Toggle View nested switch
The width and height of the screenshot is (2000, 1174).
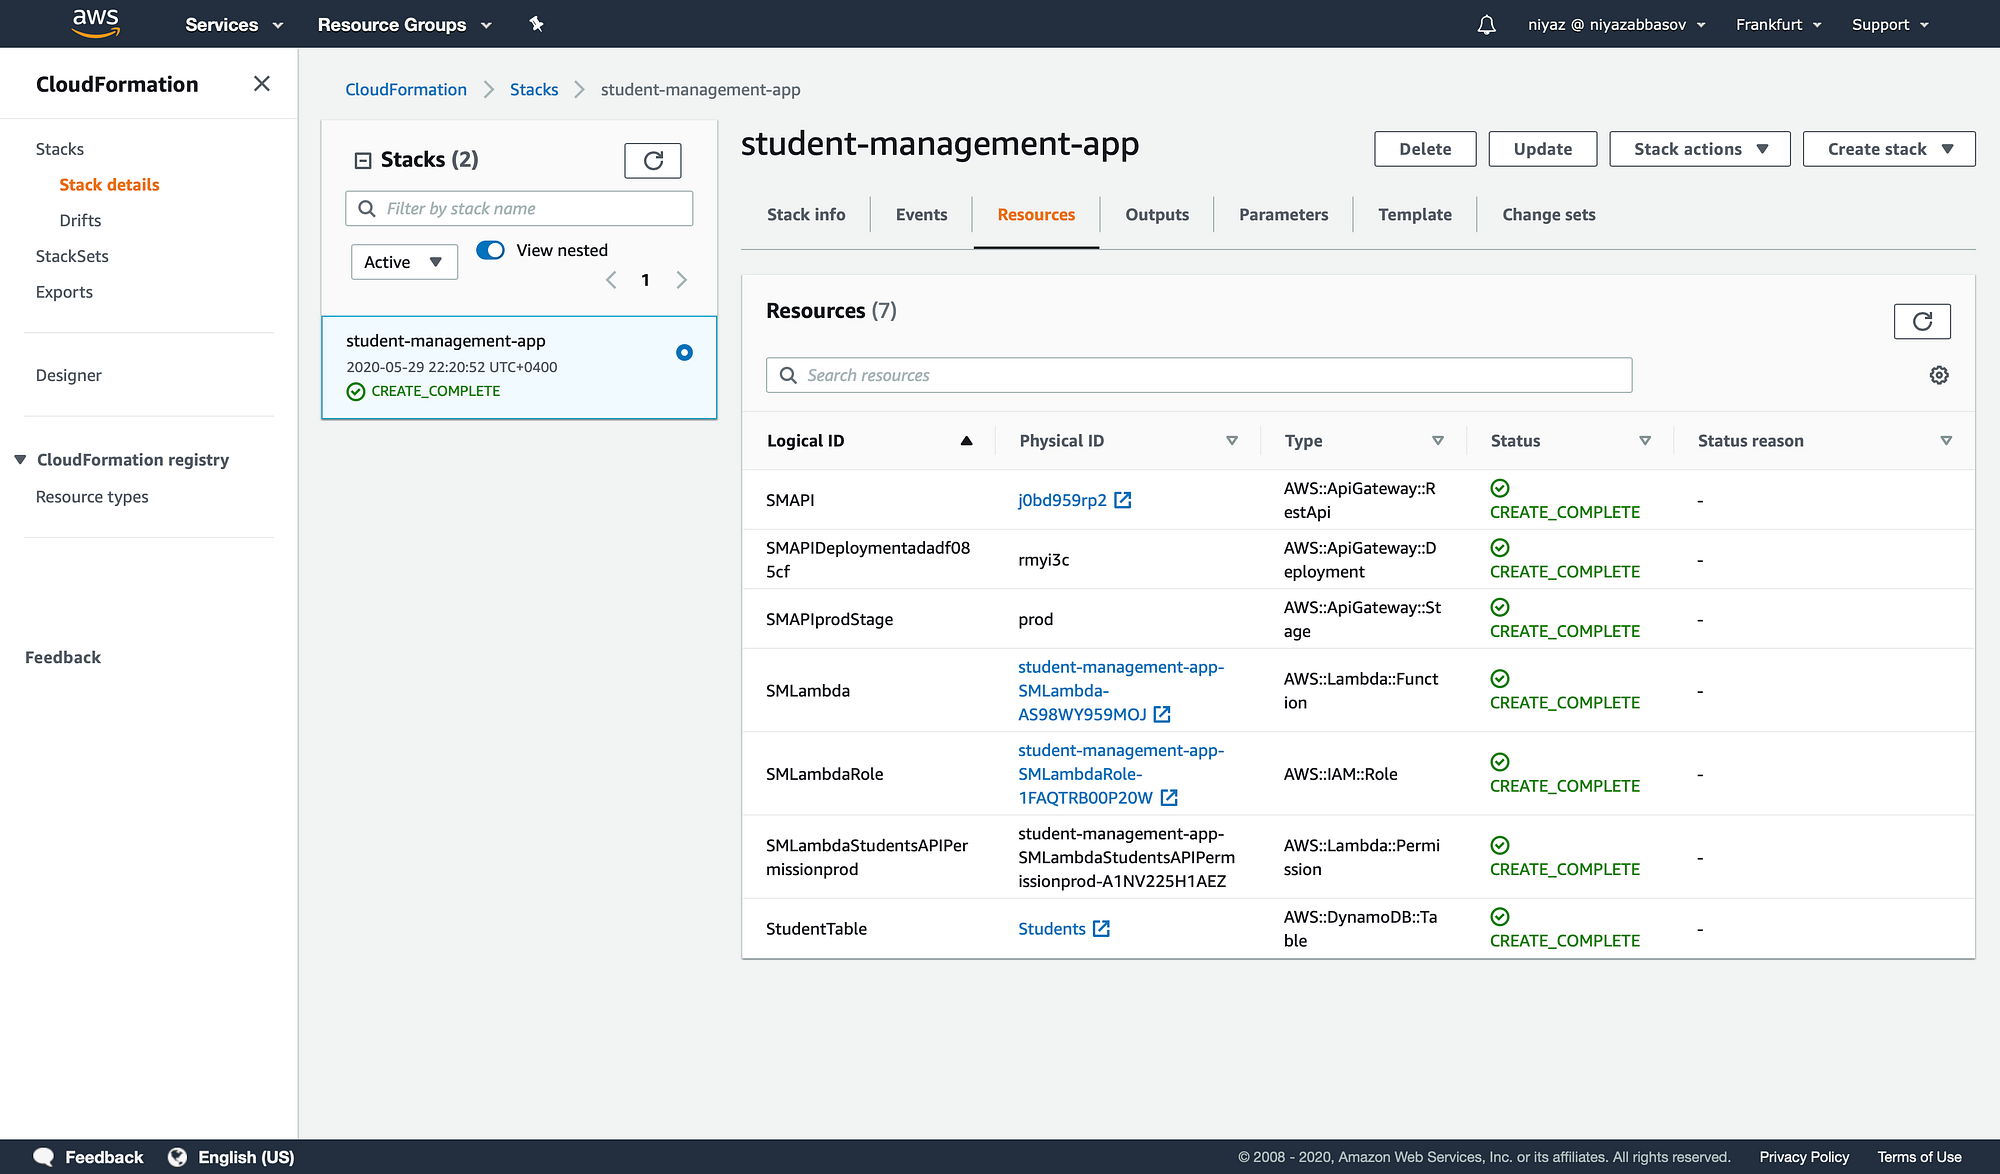click(490, 250)
